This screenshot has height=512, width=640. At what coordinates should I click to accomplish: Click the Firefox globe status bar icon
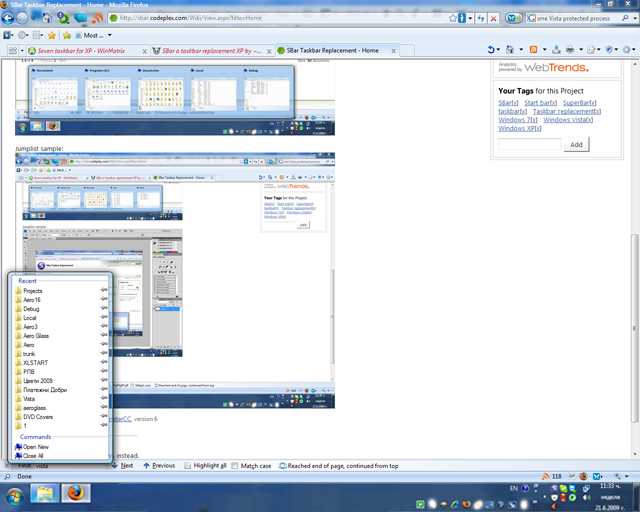pos(584,476)
